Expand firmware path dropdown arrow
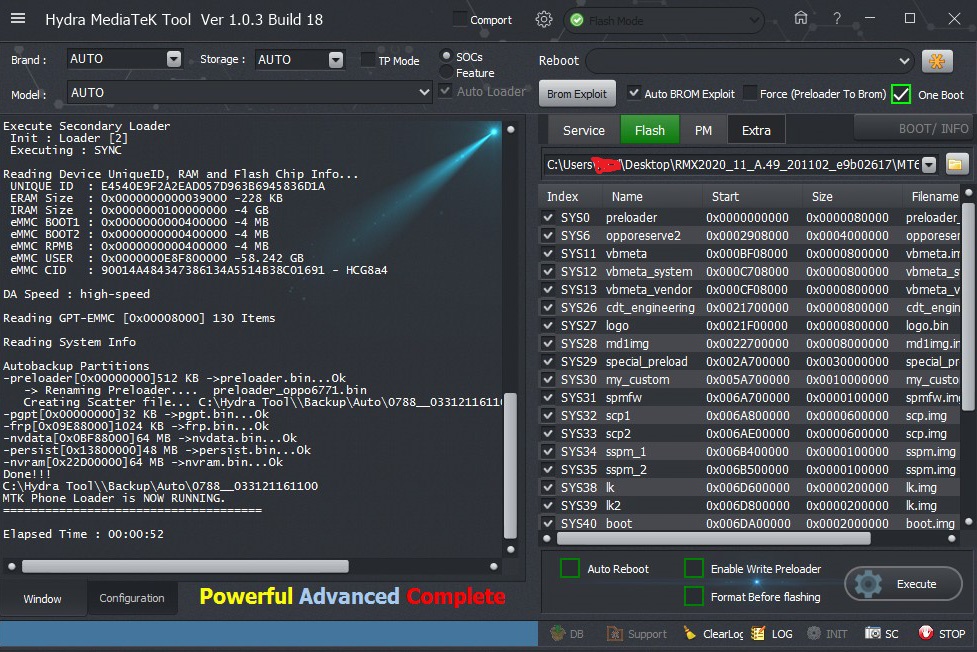977x652 pixels. click(929, 165)
